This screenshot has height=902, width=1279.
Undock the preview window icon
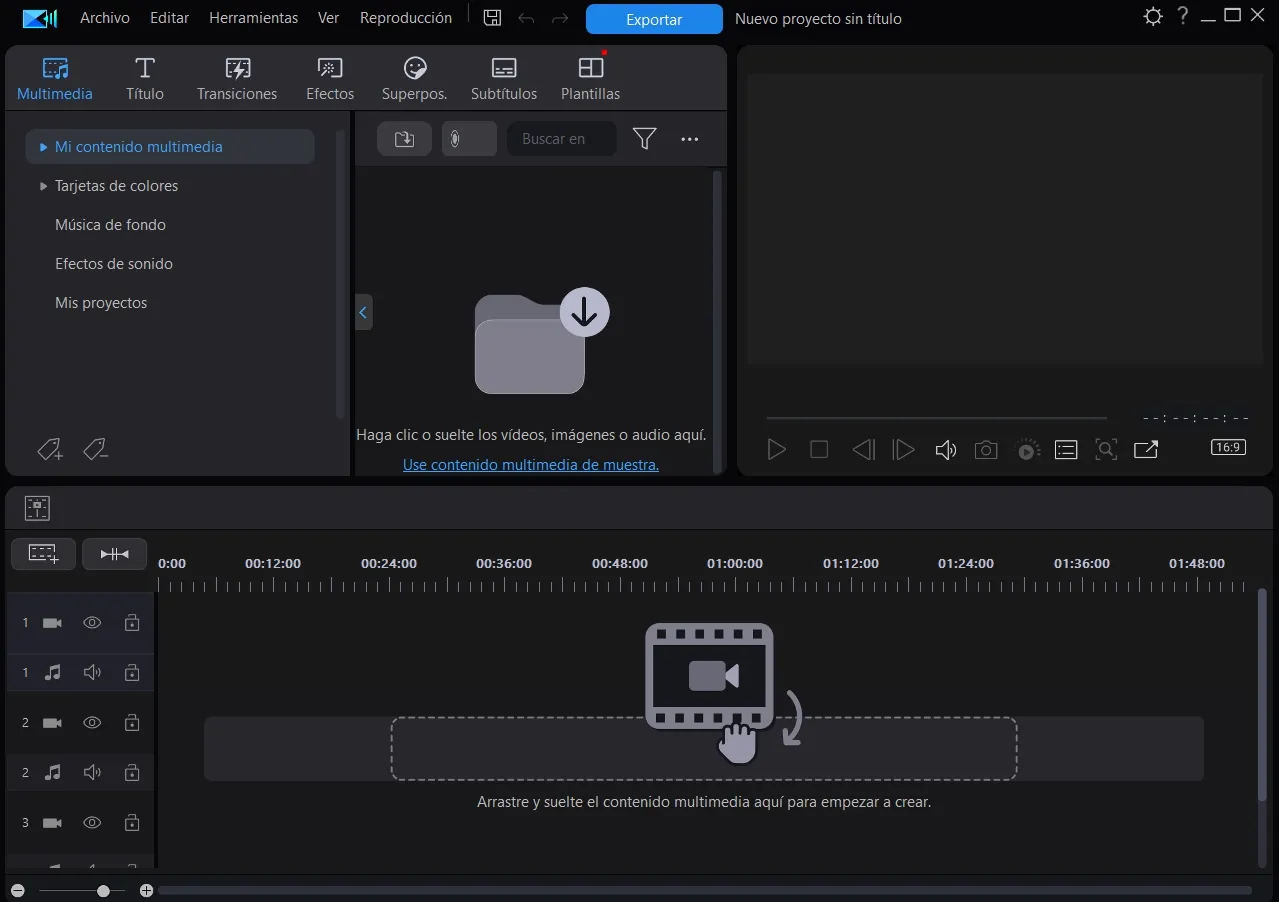pos(1146,450)
